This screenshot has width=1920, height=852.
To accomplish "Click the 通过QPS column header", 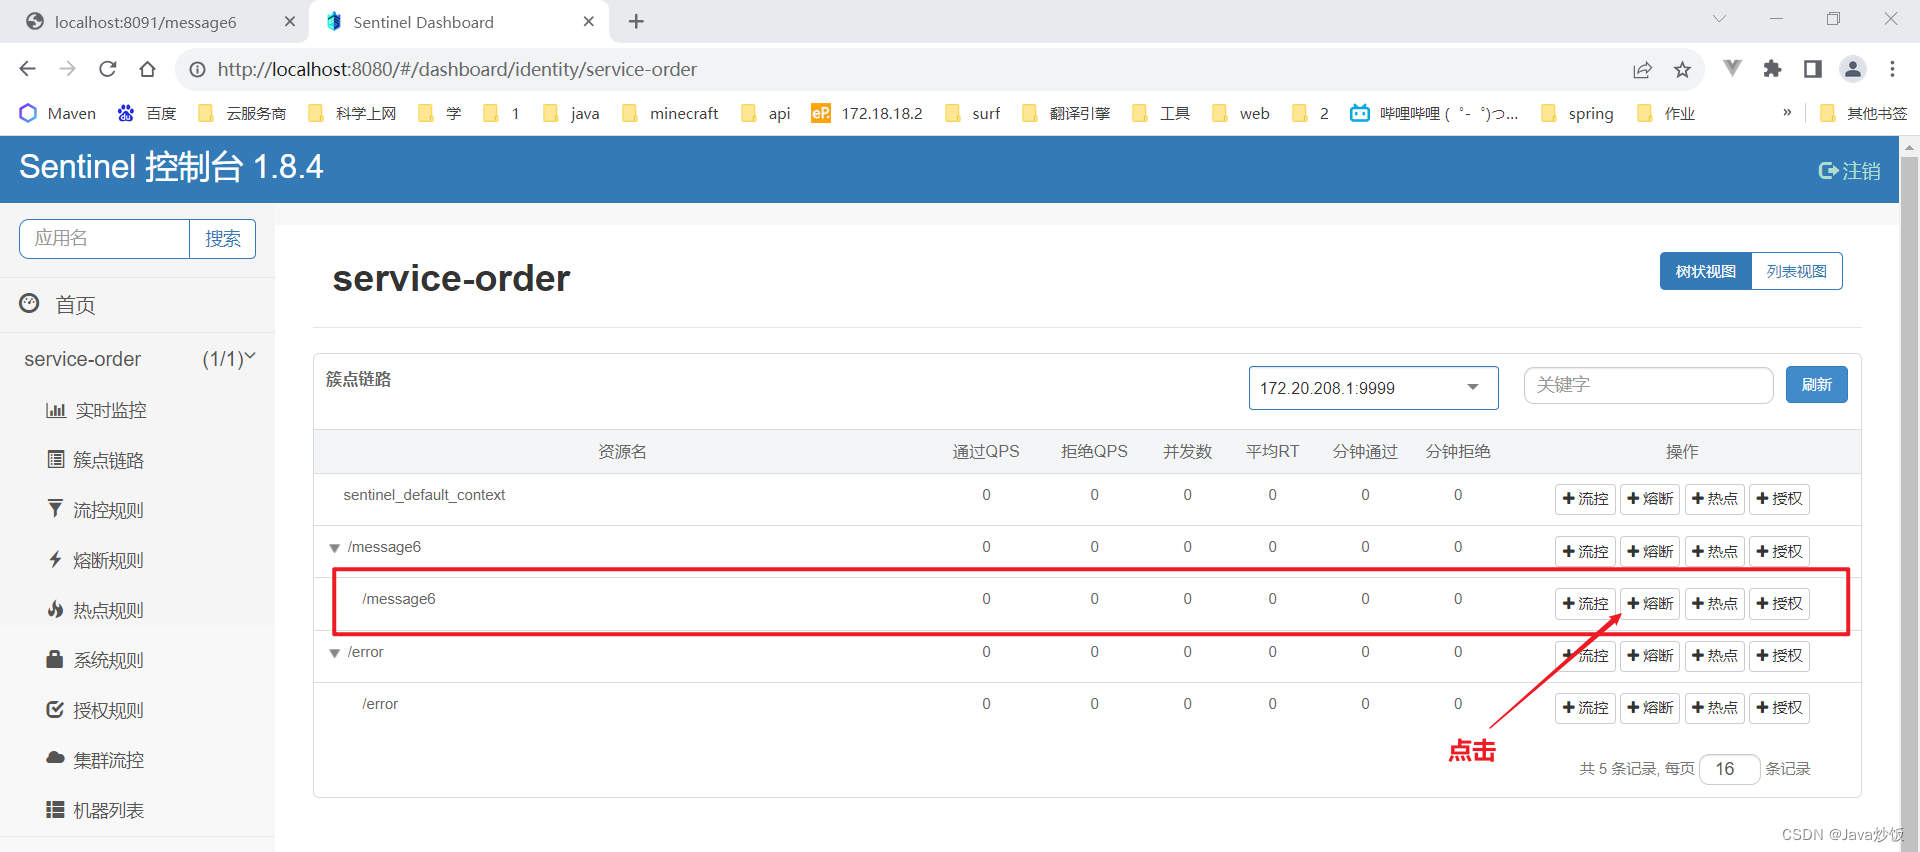I will click(986, 452).
